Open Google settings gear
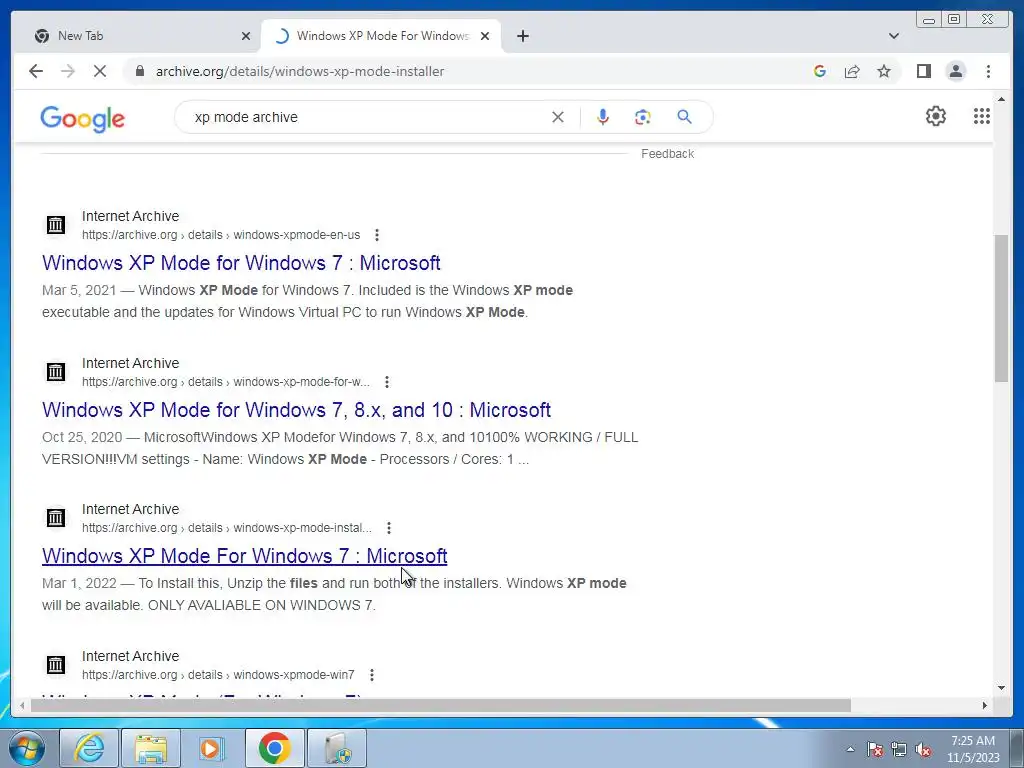The image size is (1024, 768). pos(935,116)
